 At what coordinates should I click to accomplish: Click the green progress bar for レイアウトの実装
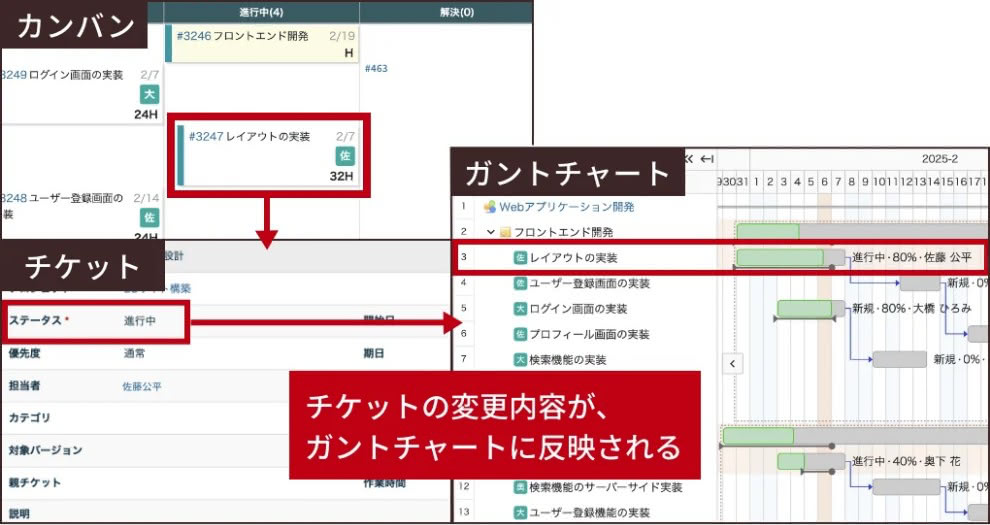(780, 258)
